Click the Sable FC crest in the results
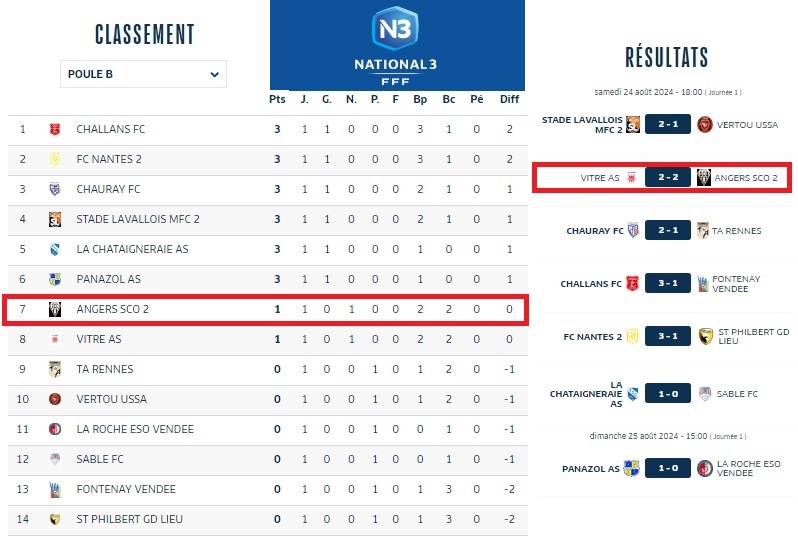Image resolution: width=798 pixels, height=544 pixels. pyautogui.click(x=704, y=394)
